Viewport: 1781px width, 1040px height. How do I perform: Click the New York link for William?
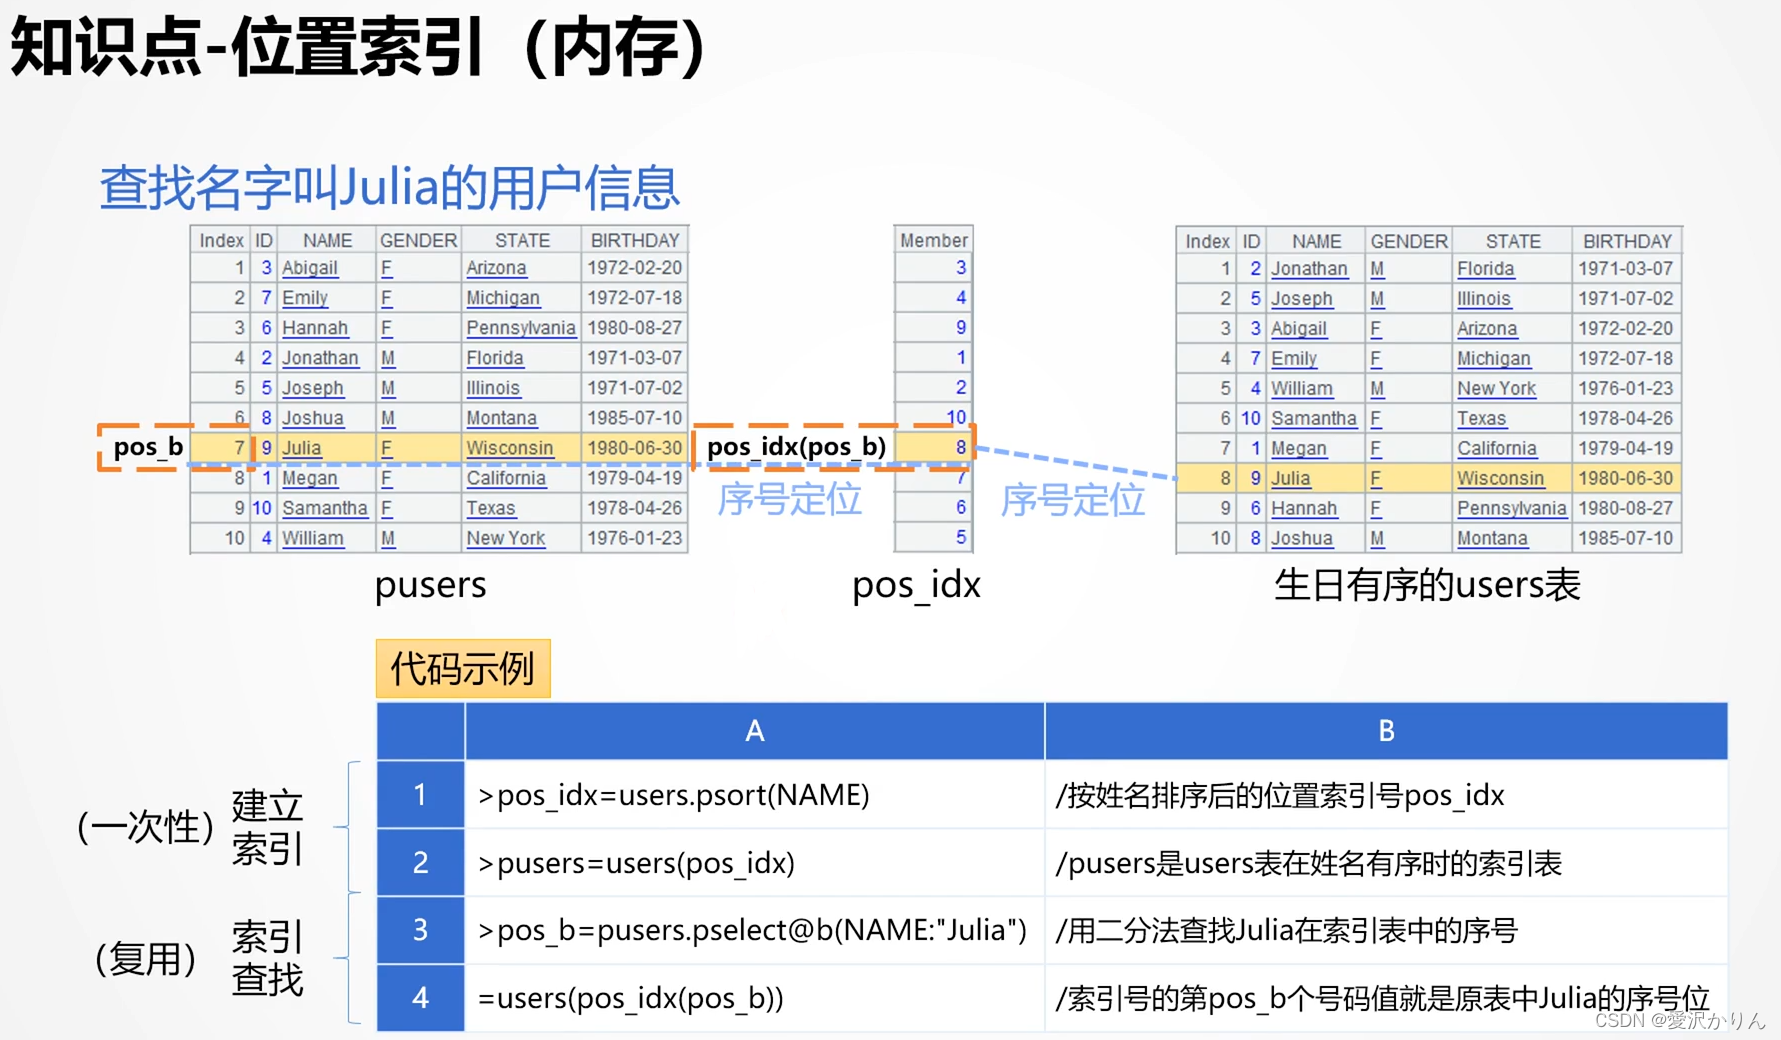click(1498, 388)
